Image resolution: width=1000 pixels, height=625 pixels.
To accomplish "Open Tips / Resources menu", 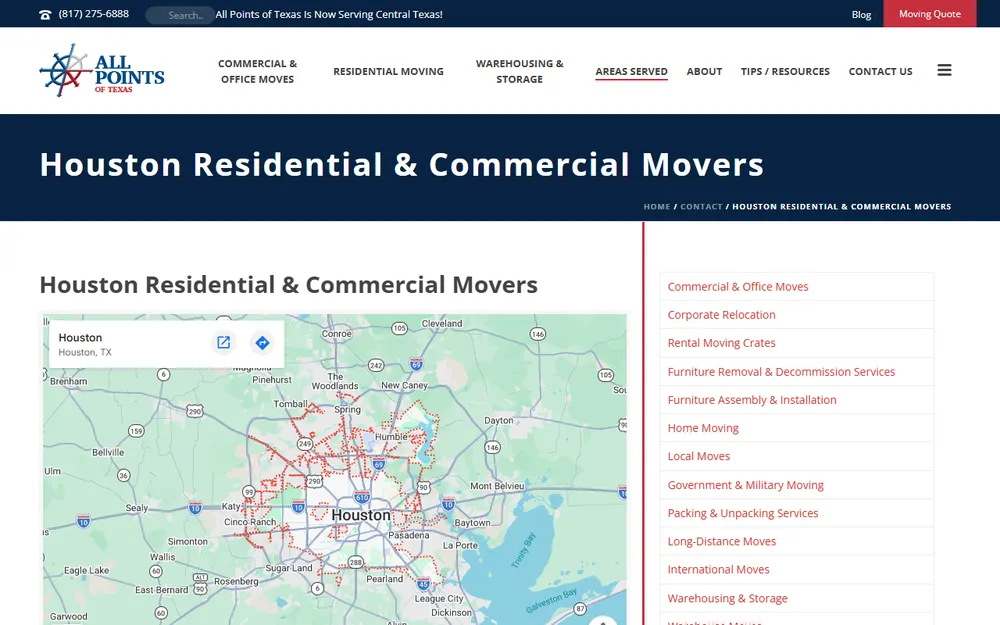I will (x=785, y=71).
